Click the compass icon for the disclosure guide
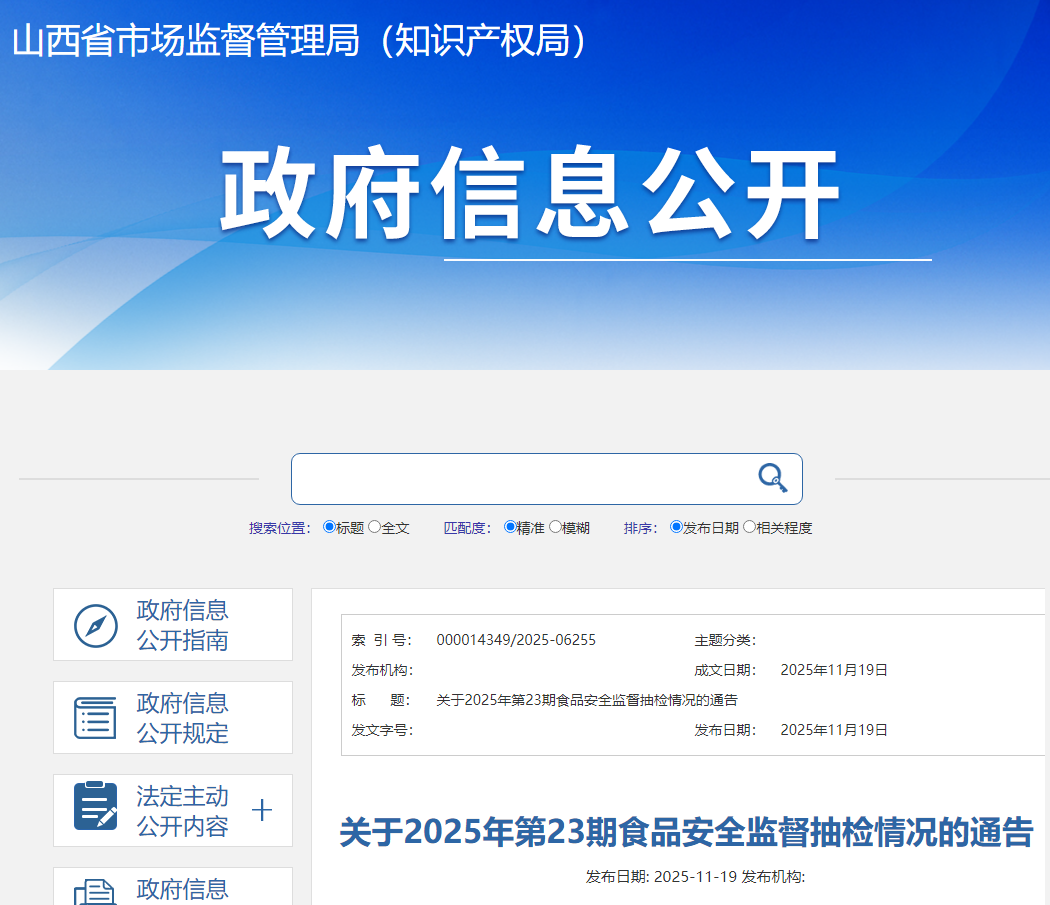The height and width of the screenshot is (905, 1050). click(96, 626)
